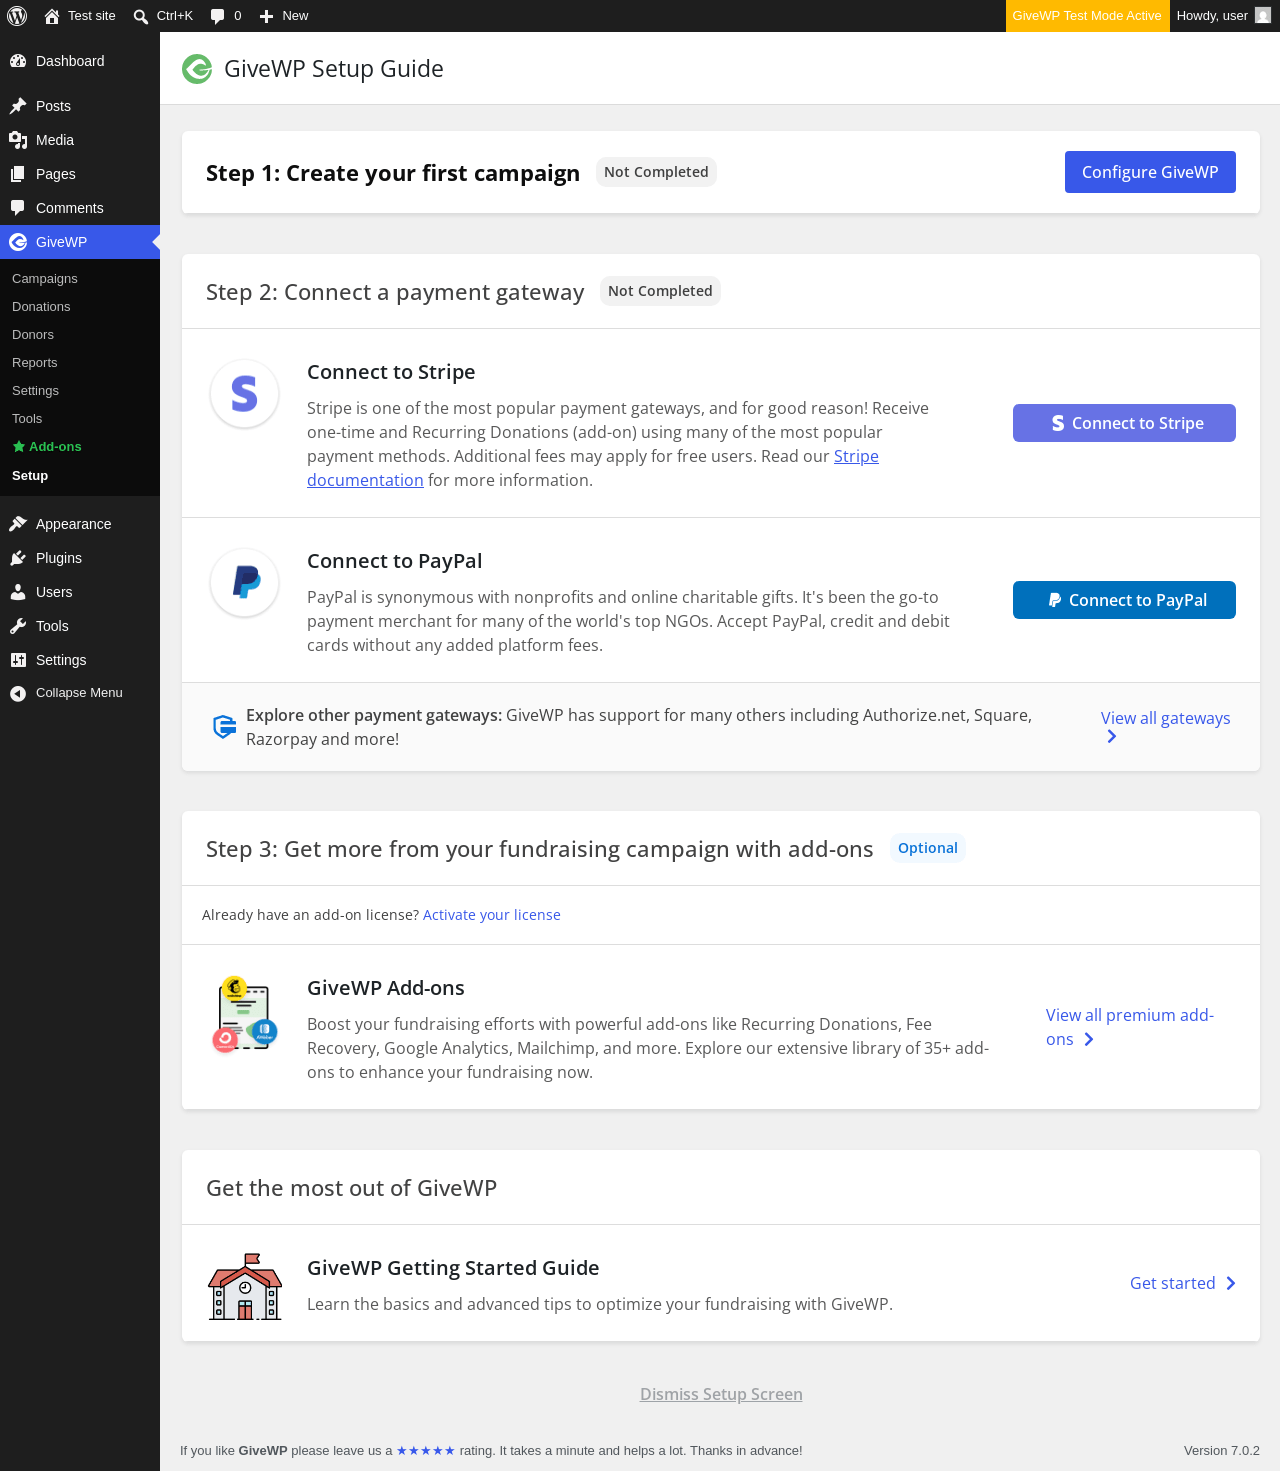The image size is (1280, 1471).
Task: Click the Collapse Menu arrow icon
Action: pyautogui.click(x=18, y=693)
